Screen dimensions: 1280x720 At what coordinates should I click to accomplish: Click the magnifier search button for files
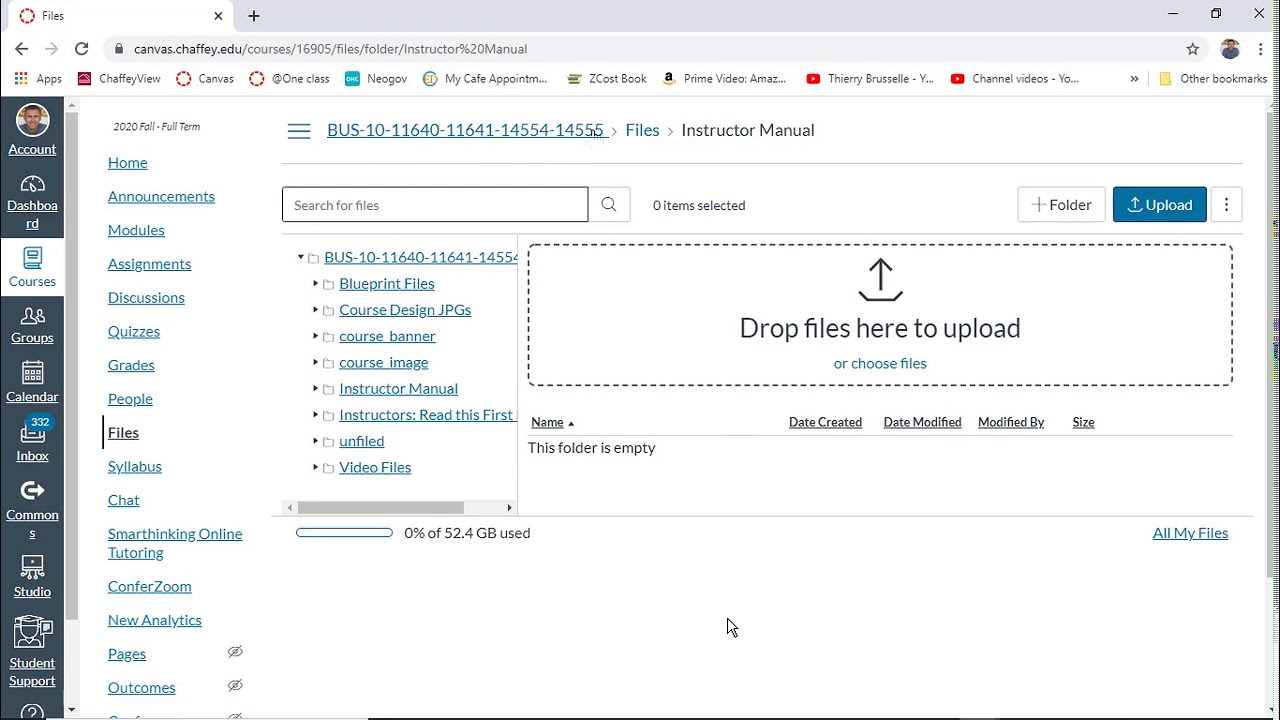(609, 205)
